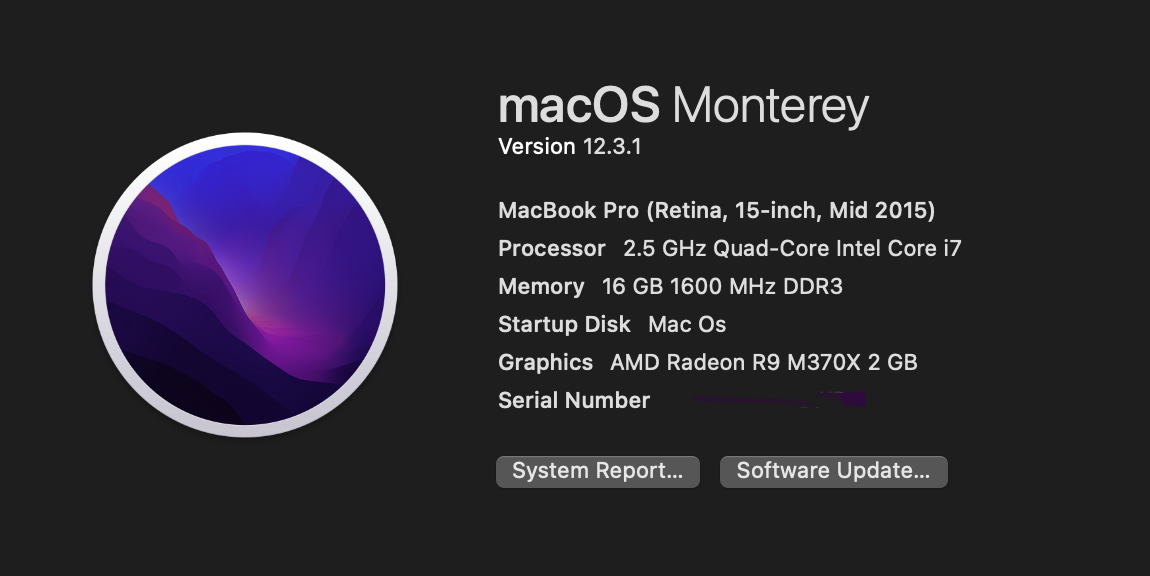1150x576 pixels.
Task: Click the "(Retina, 15-inch, Mid 2015)" text
Action: (x=791, y=211)
